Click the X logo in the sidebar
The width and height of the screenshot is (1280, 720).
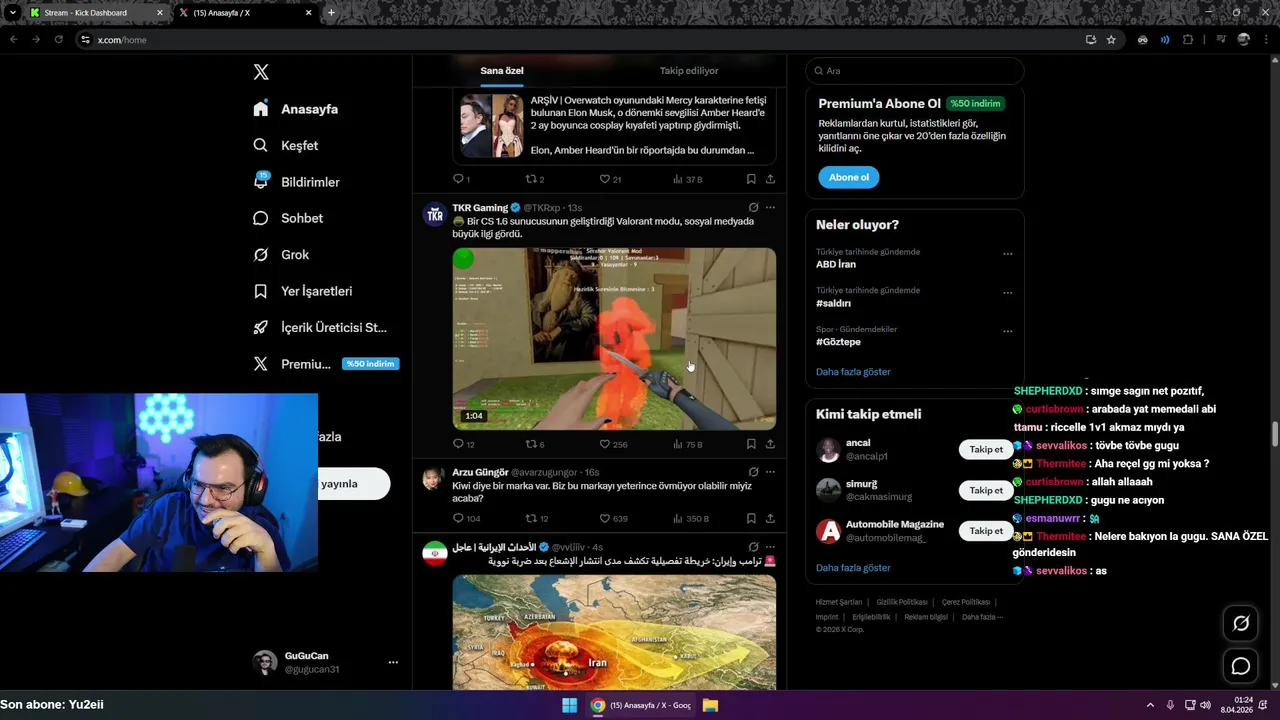[x=261, y=72]
